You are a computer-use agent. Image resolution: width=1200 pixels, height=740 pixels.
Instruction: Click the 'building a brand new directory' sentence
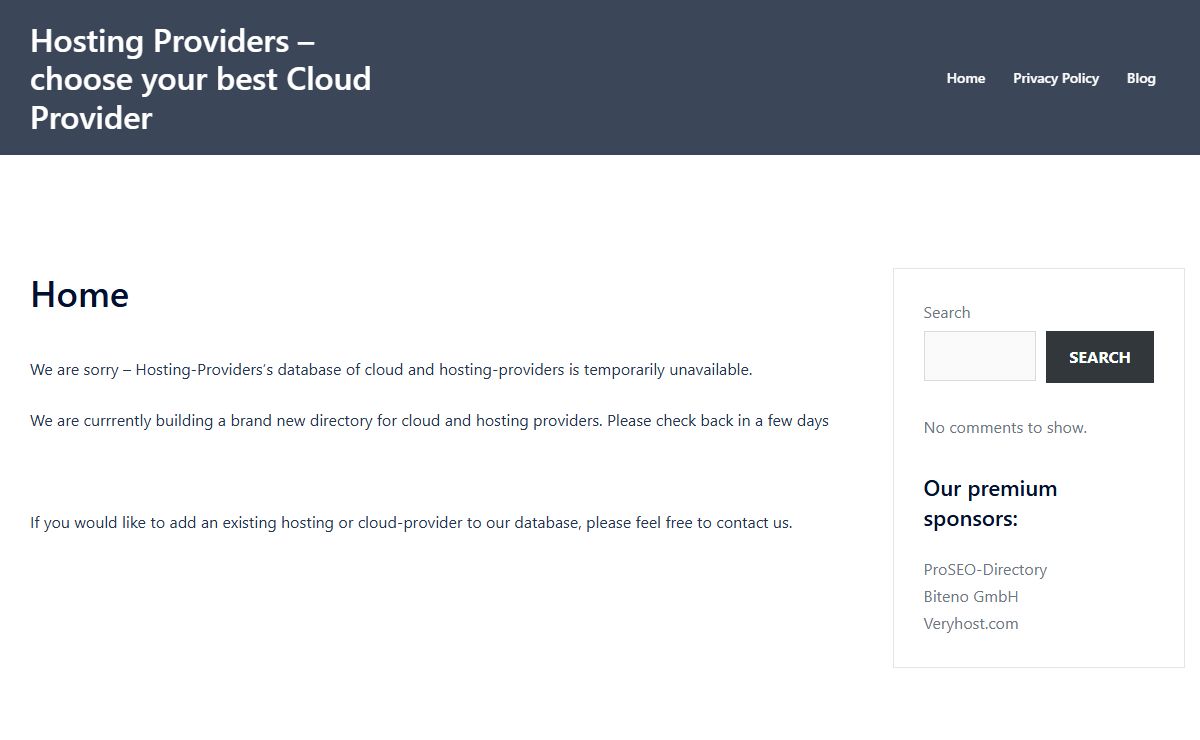click(x=429, y=421)
